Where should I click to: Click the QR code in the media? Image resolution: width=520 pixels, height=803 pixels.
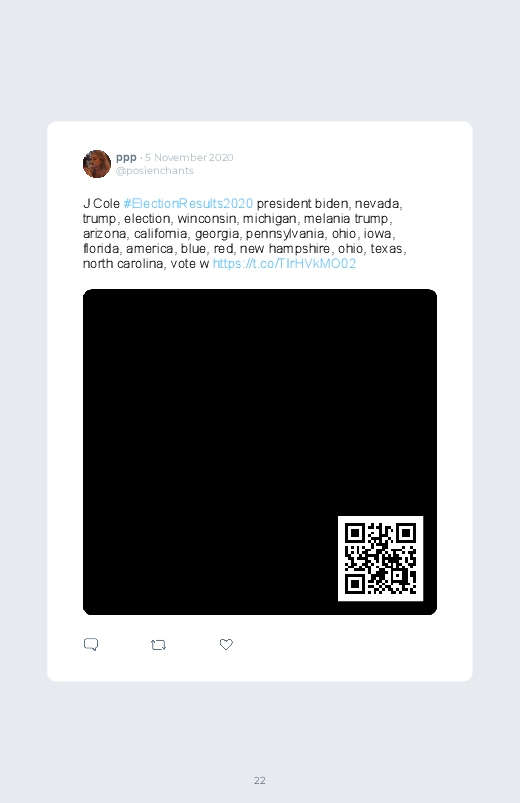point(380,558)
